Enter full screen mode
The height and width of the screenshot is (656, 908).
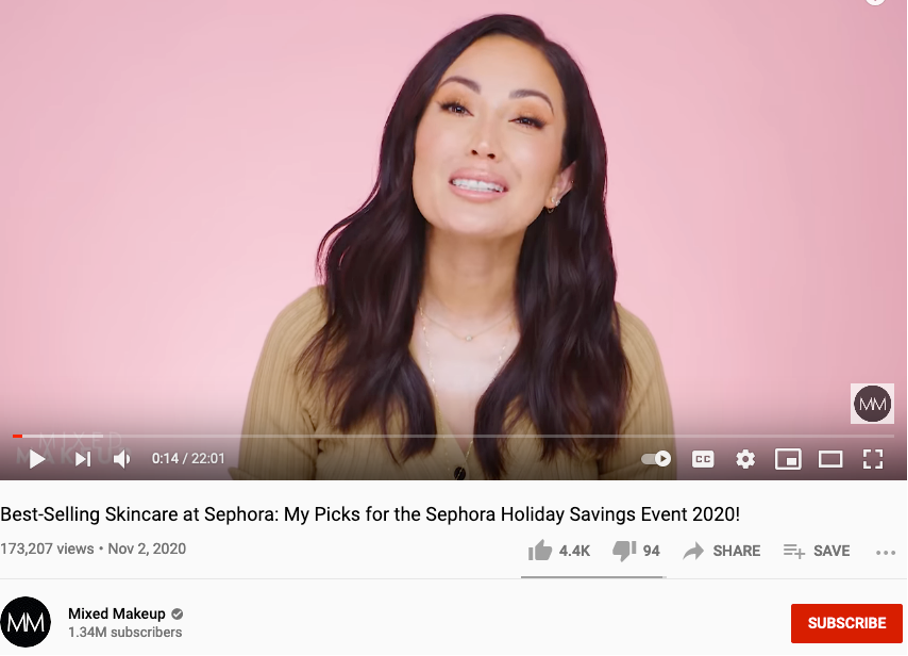click(x=873, y=459)
